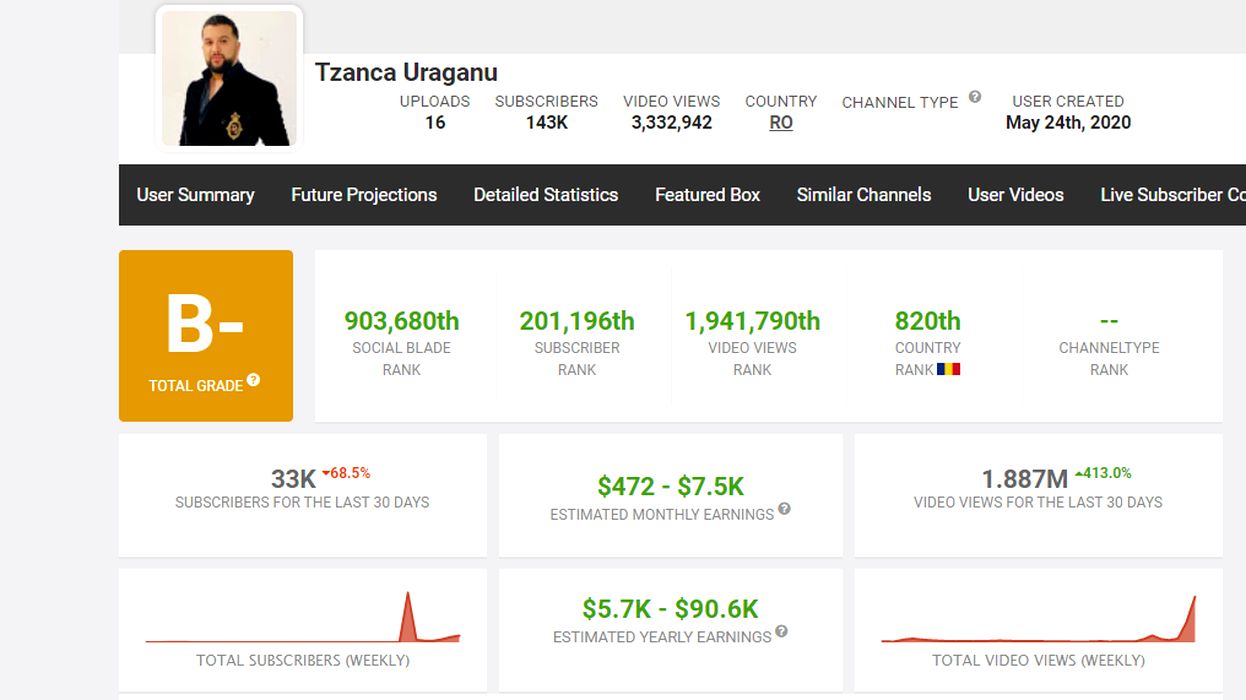
Task: Open the User Videos tab
Action: point(1015,195)
